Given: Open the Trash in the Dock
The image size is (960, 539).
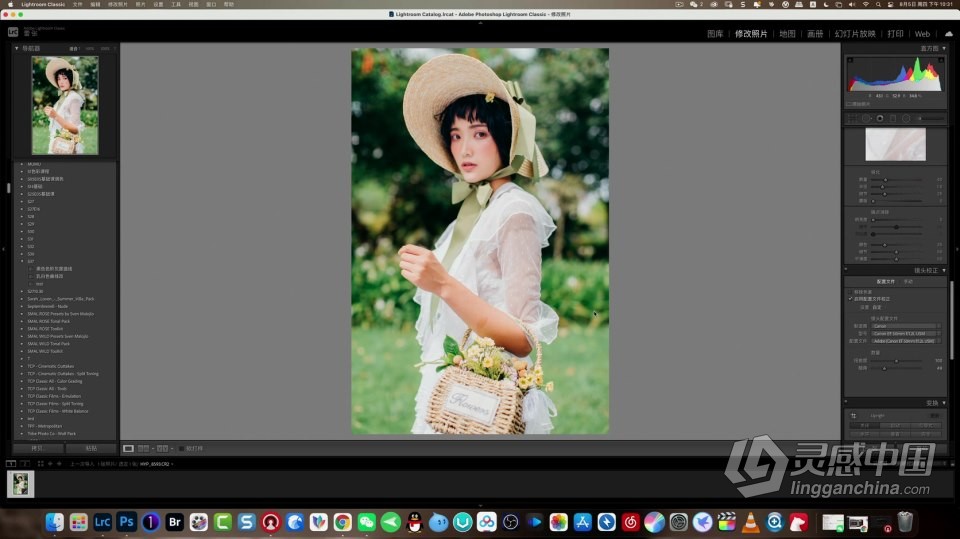Looking at the screenshot, I should (x=905, y=522).
